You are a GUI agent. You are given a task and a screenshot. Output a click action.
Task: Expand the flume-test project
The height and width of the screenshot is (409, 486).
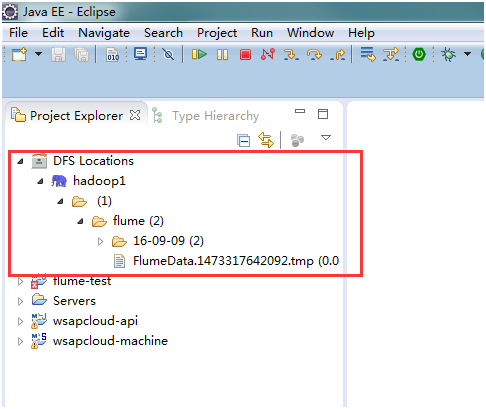[20, 281]
